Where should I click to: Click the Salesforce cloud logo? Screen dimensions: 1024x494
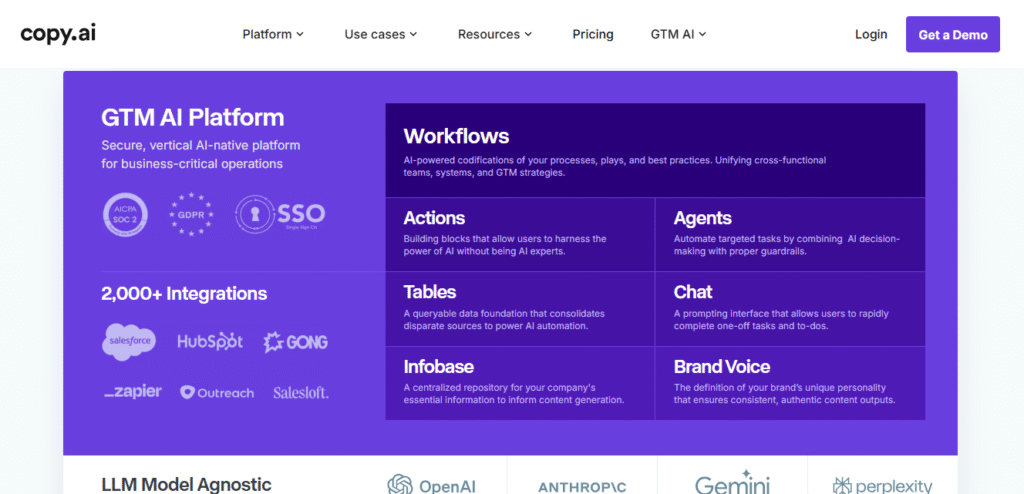click(x=129, y=342)
